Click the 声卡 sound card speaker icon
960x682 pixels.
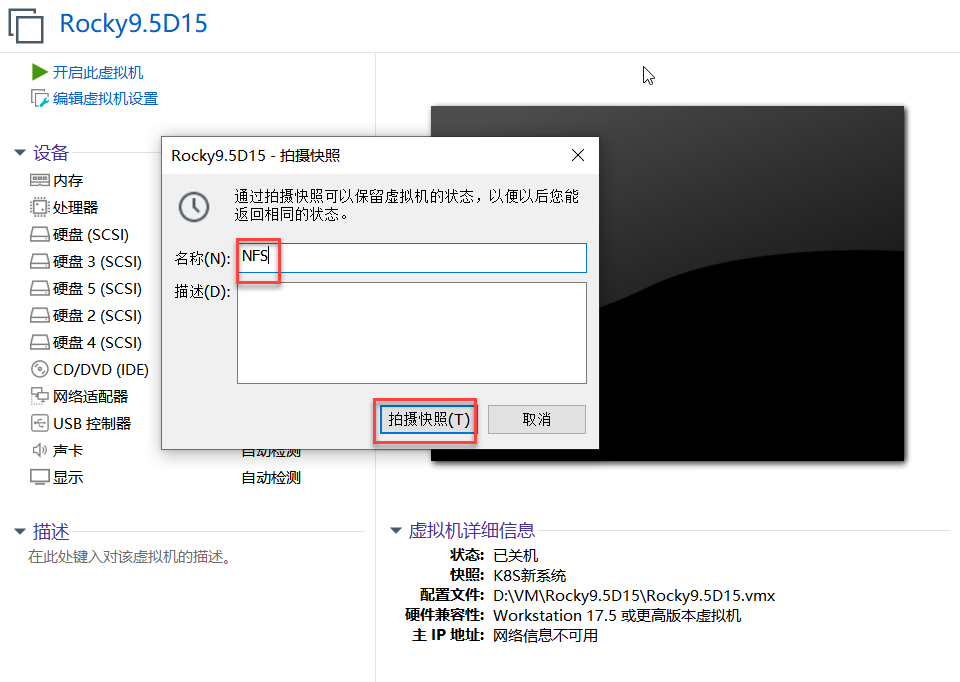pyautogui.click(x=40, y=451)
